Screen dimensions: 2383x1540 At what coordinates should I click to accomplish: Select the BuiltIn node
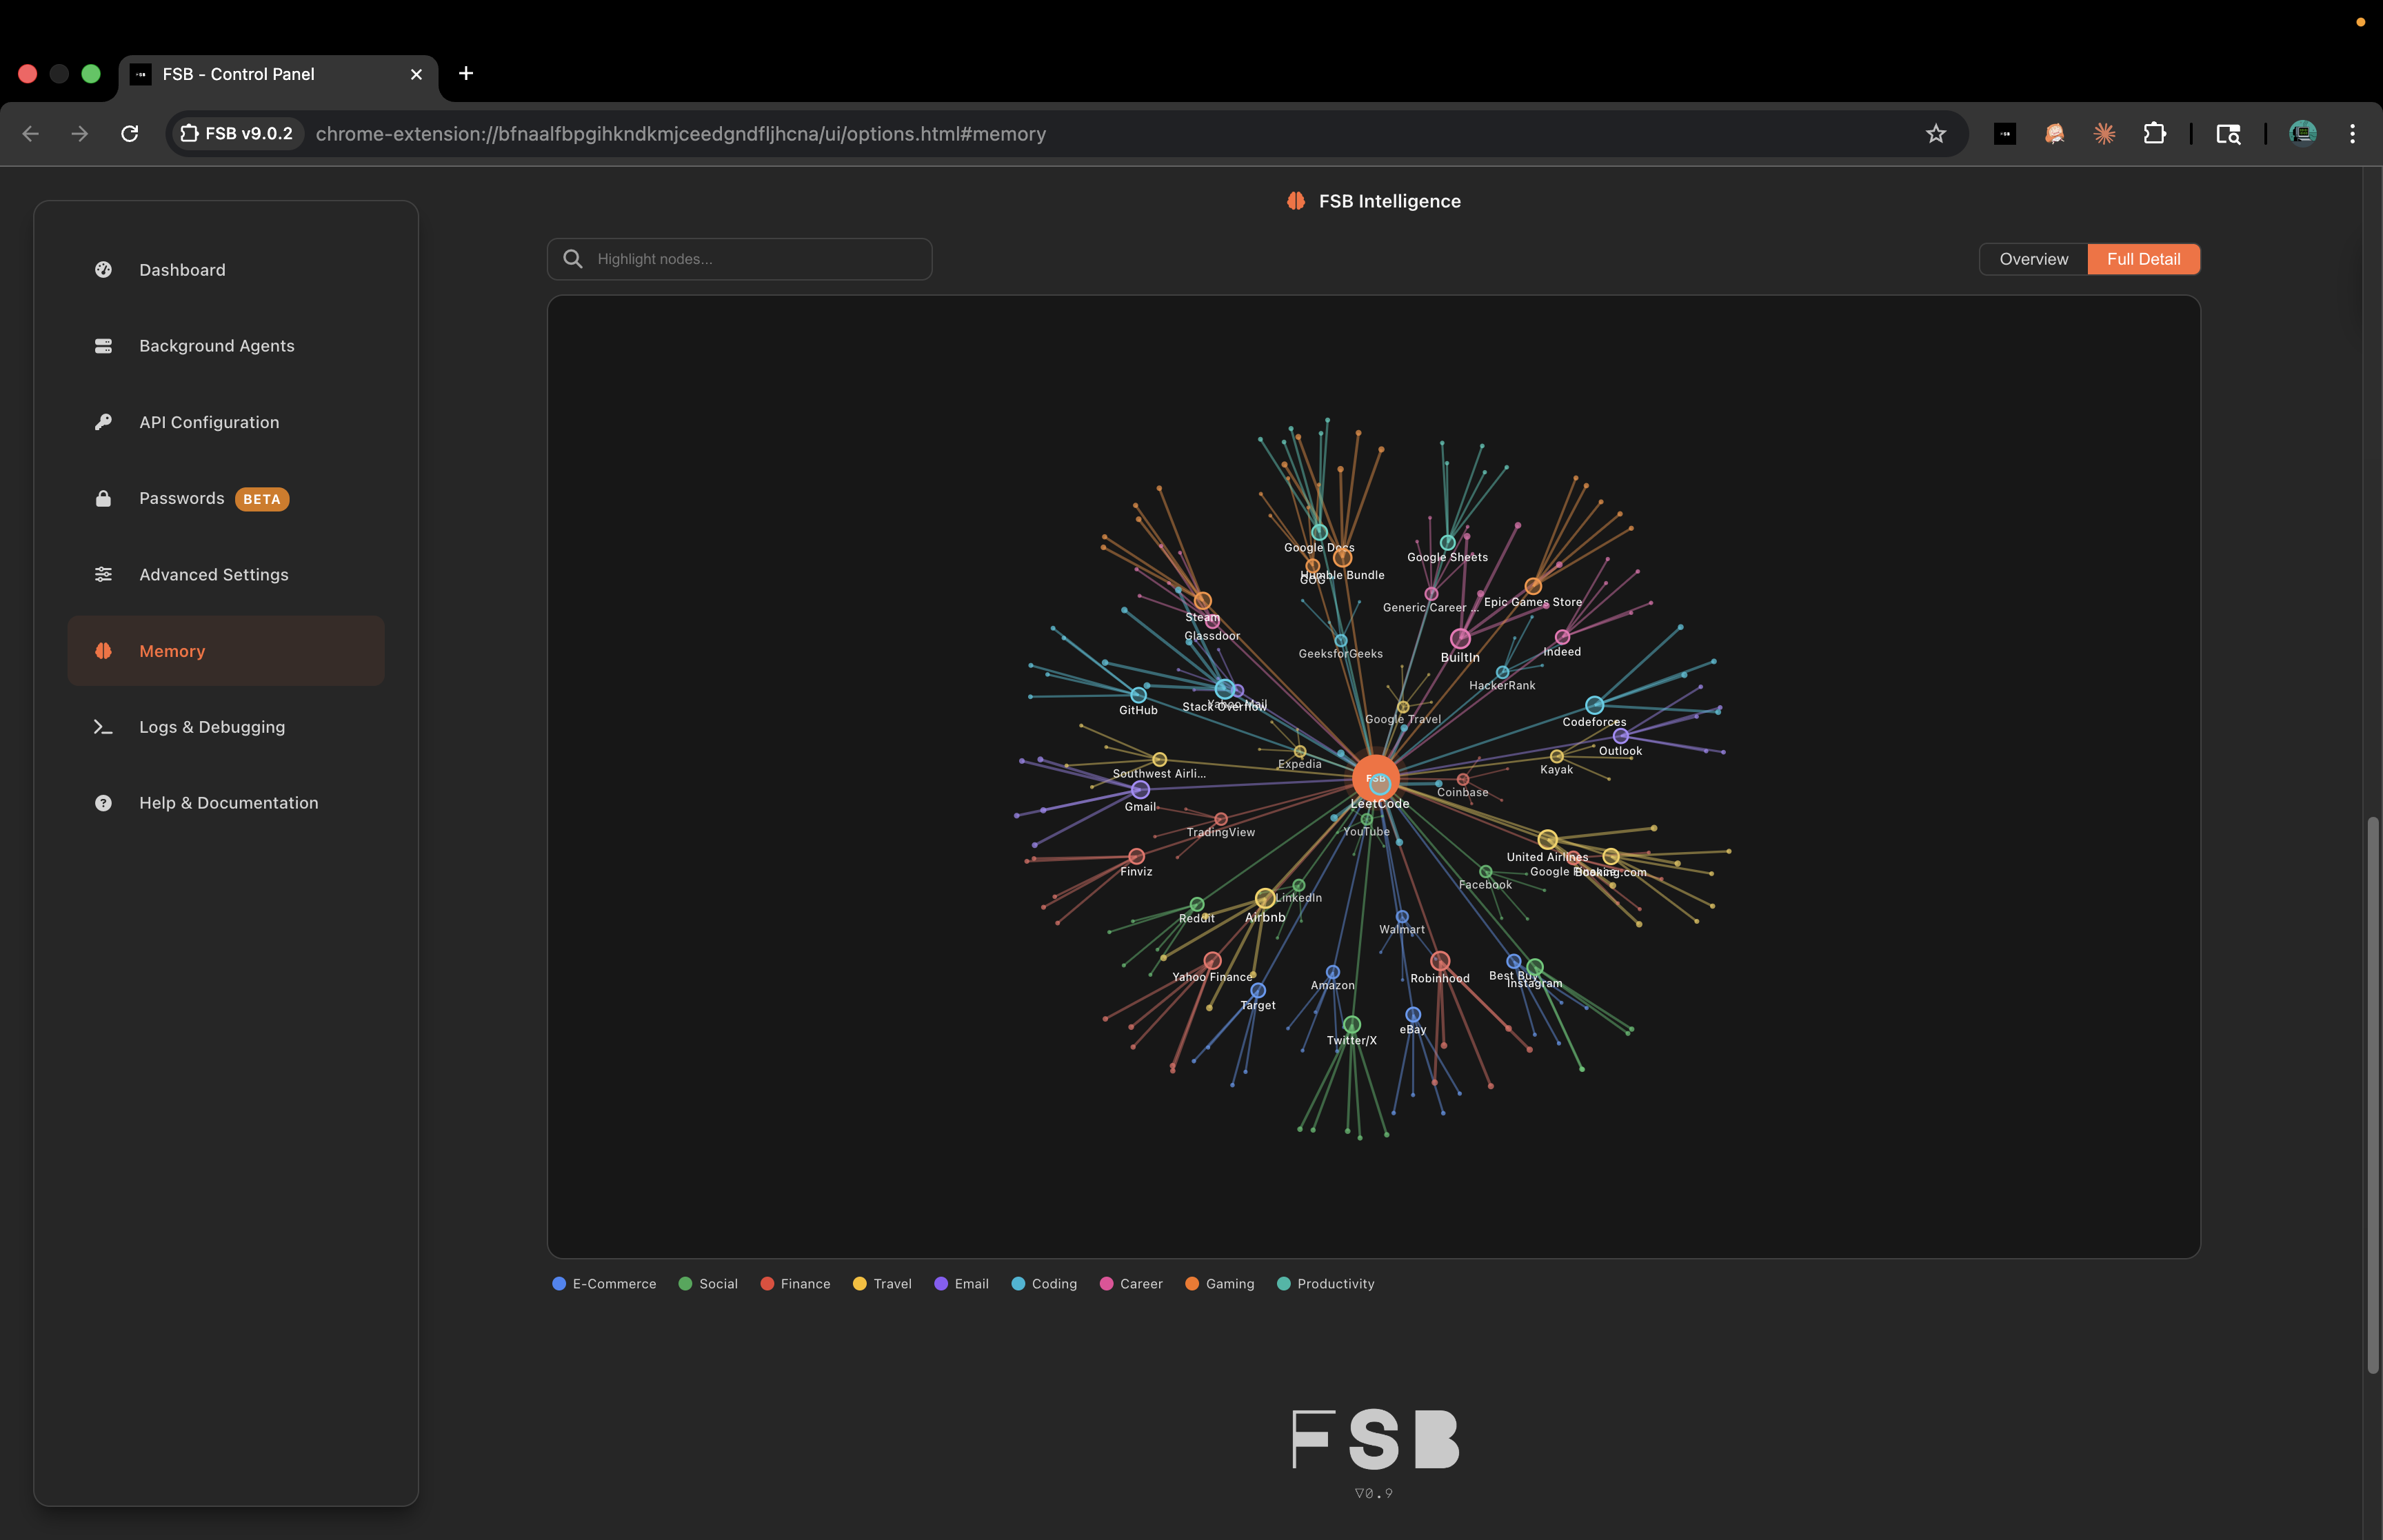(1461, 639)
